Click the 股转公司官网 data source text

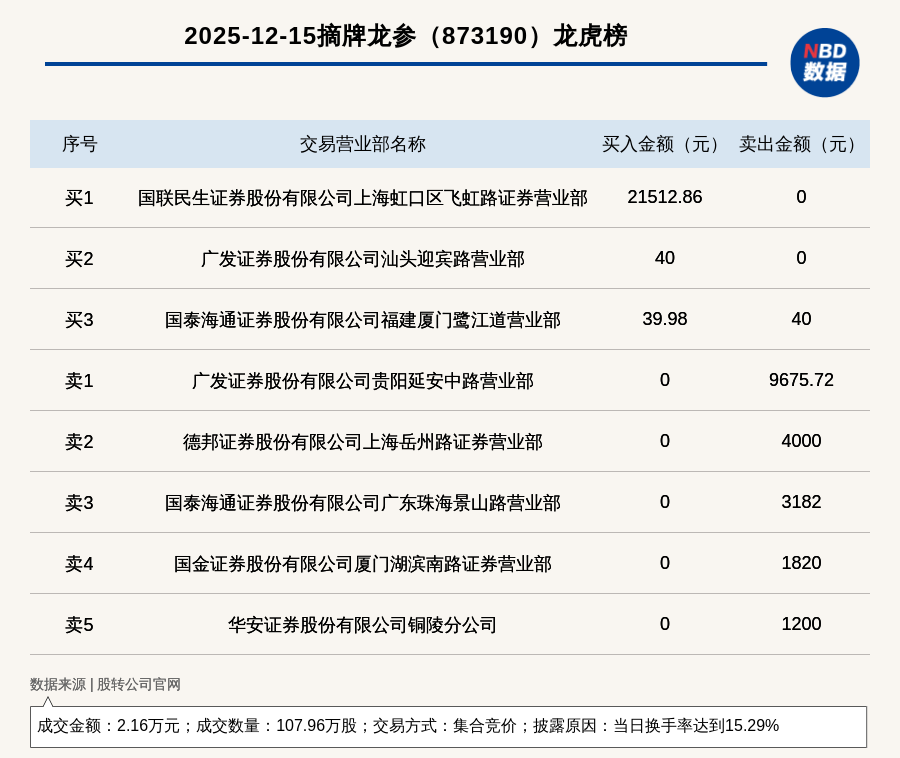139,685
